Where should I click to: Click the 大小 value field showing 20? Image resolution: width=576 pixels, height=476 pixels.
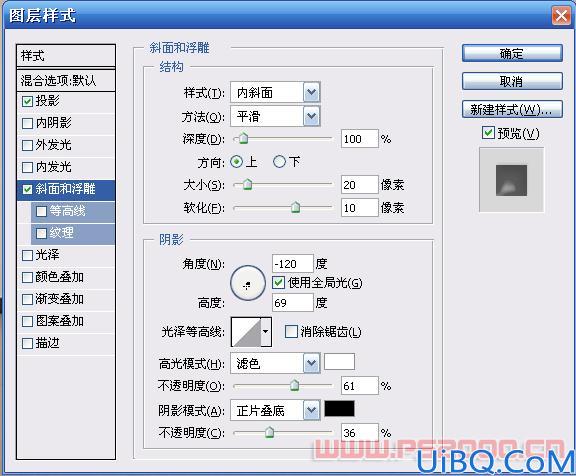[x=360, y=185]
